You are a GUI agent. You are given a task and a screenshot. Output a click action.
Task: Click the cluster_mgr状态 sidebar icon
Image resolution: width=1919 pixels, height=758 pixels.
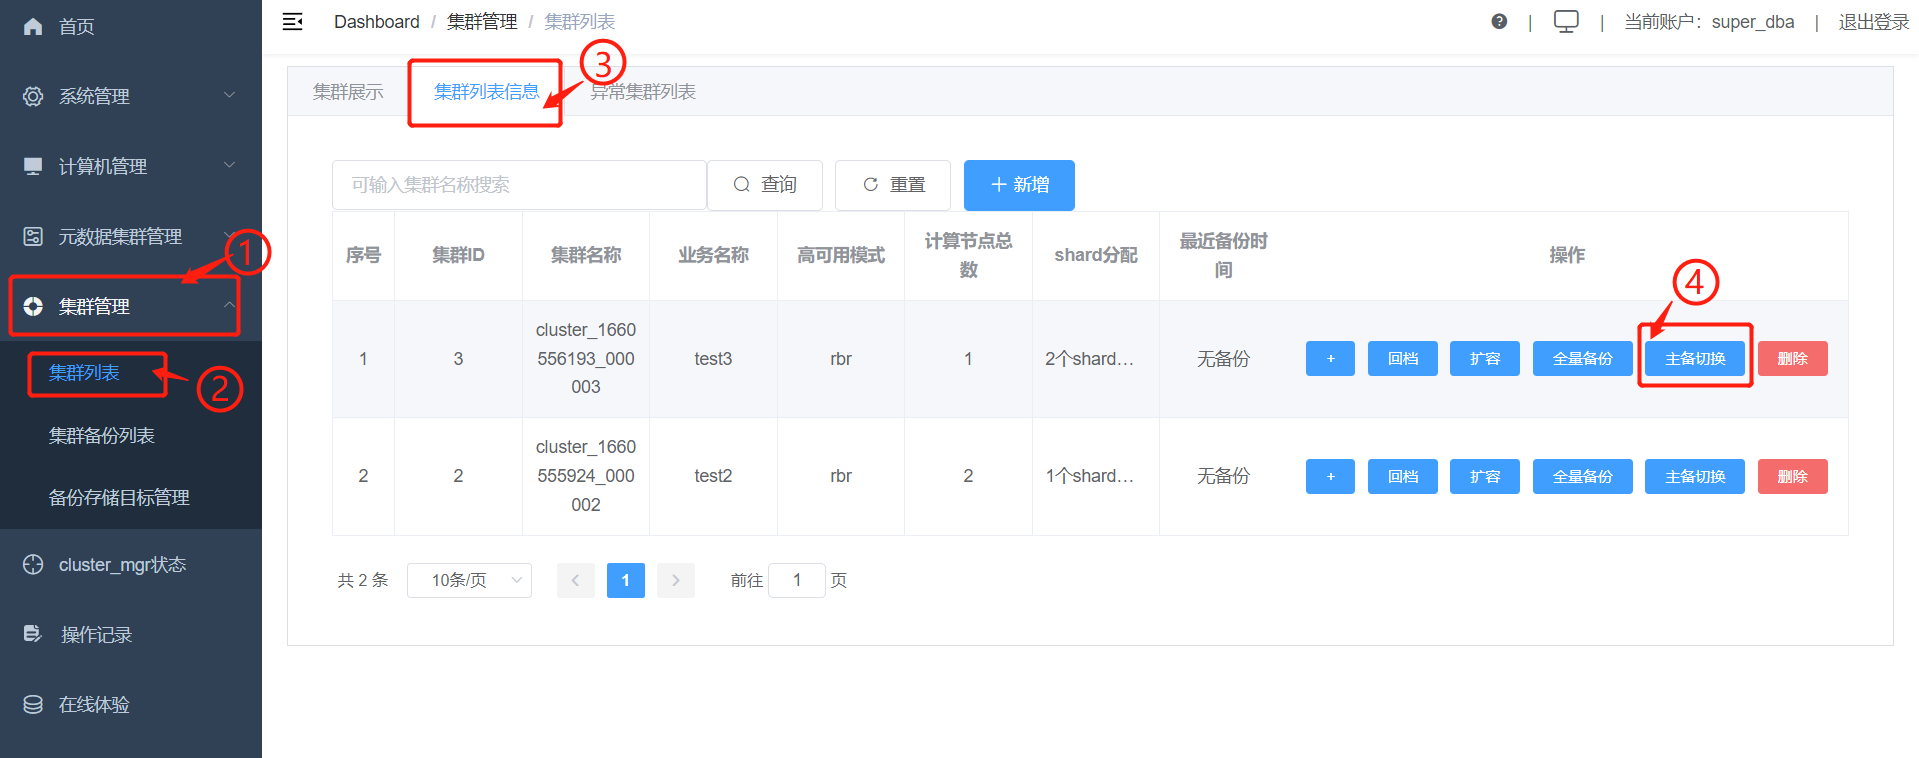pyautogui.click(x=33, y=565)
